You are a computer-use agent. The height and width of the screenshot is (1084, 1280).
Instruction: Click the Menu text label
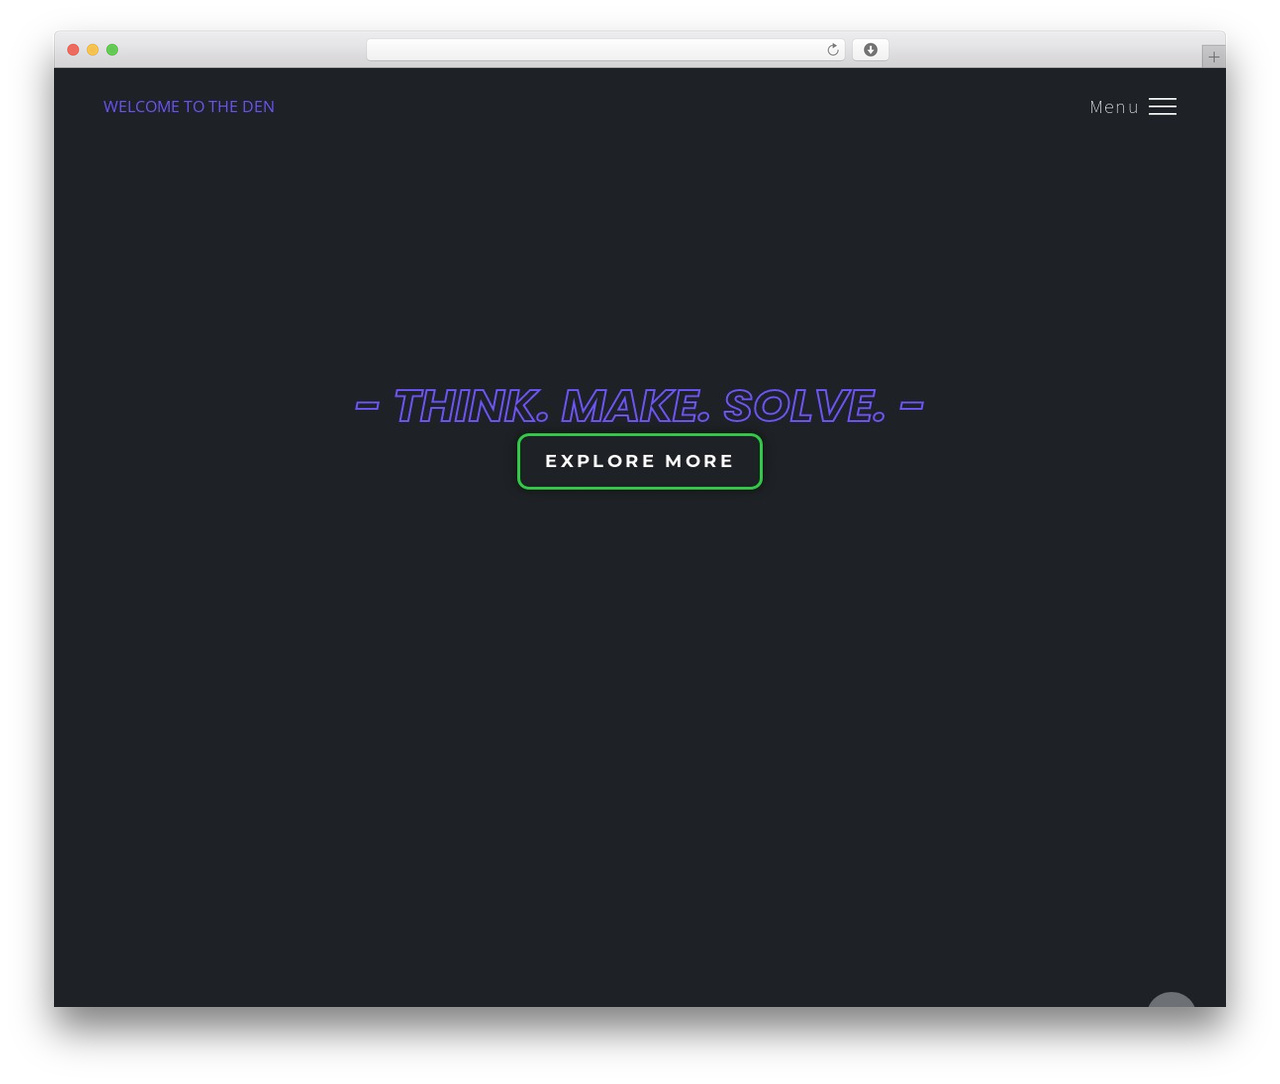(x=1114, y=107)
